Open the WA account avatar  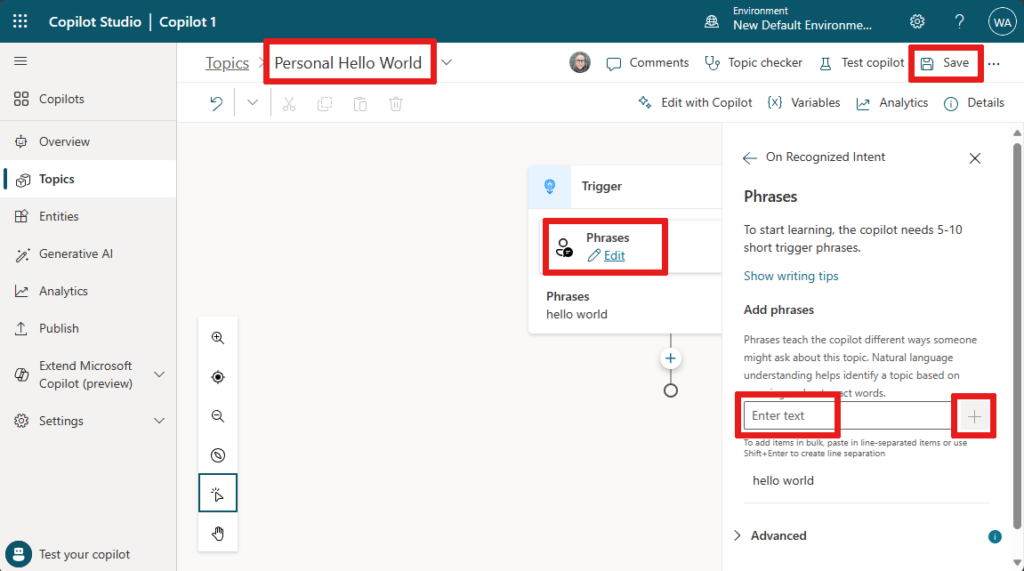[1002, 22]
